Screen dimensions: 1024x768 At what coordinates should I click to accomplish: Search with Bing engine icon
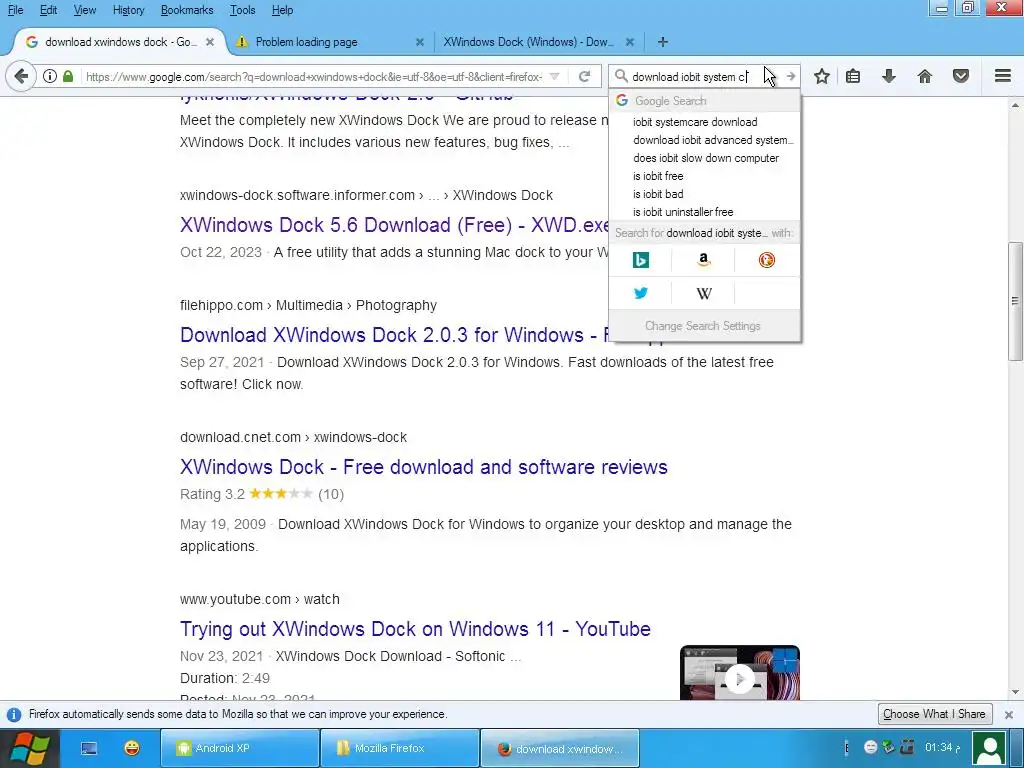[x=641, y=260]
